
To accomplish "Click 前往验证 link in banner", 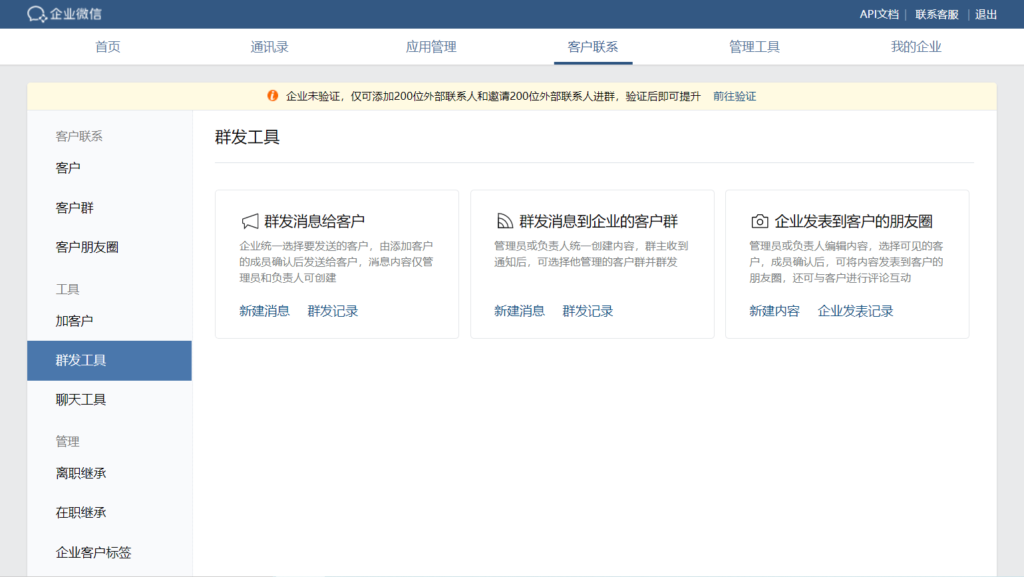I will coord(735,97).
